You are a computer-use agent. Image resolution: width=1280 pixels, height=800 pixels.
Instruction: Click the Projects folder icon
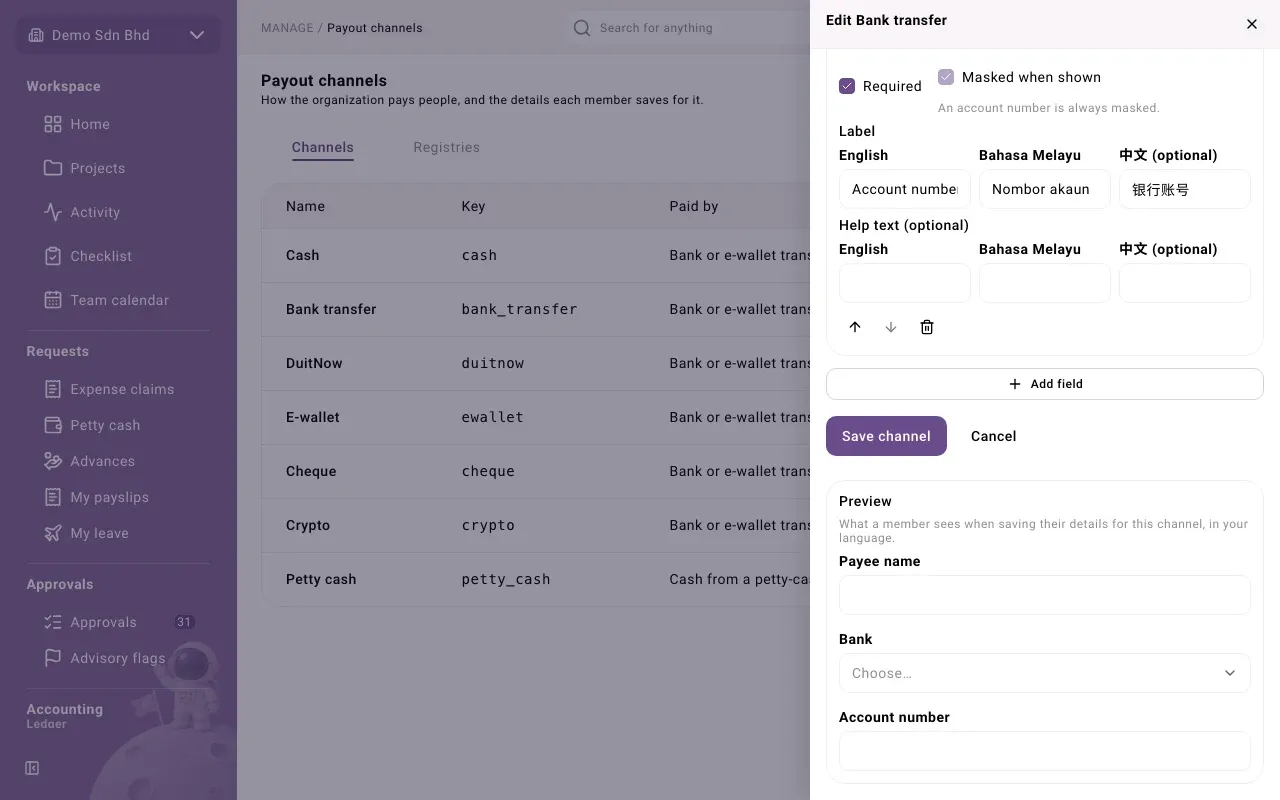[x=53, y=168]
